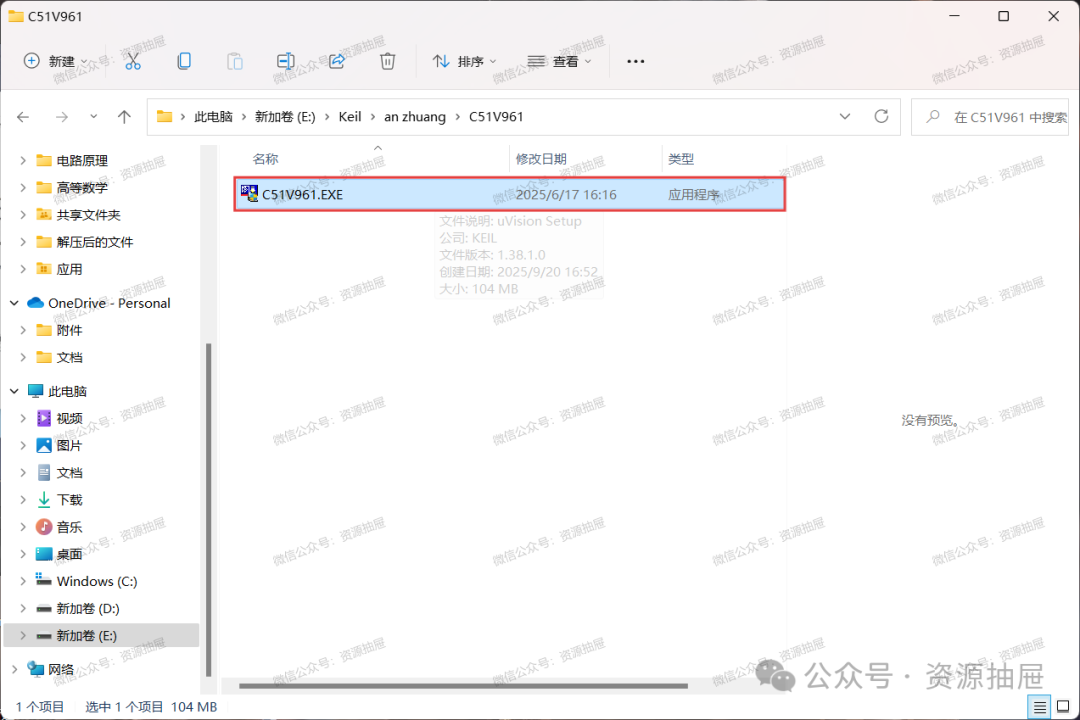Open the 共享文件夹 folder in sidebar
Image resolution: width=1080 pixels, height=720 pixels.
click(88, 215)
